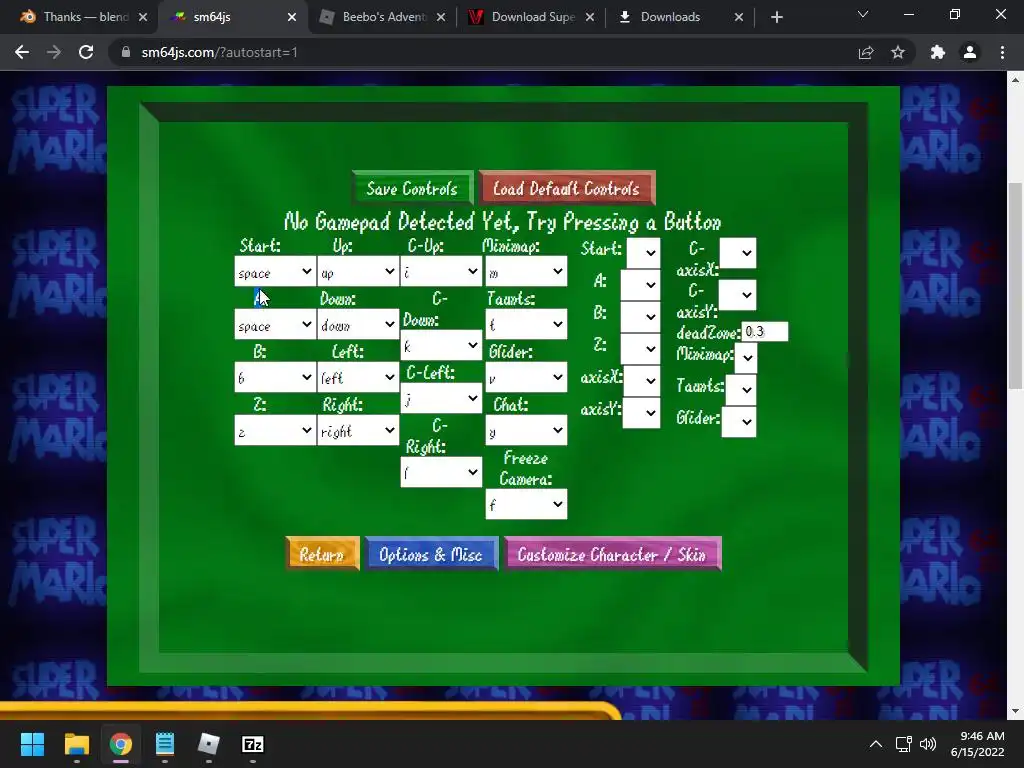View site information via the lock icon
The image size is (1024, 768).
tap(126, 52)
